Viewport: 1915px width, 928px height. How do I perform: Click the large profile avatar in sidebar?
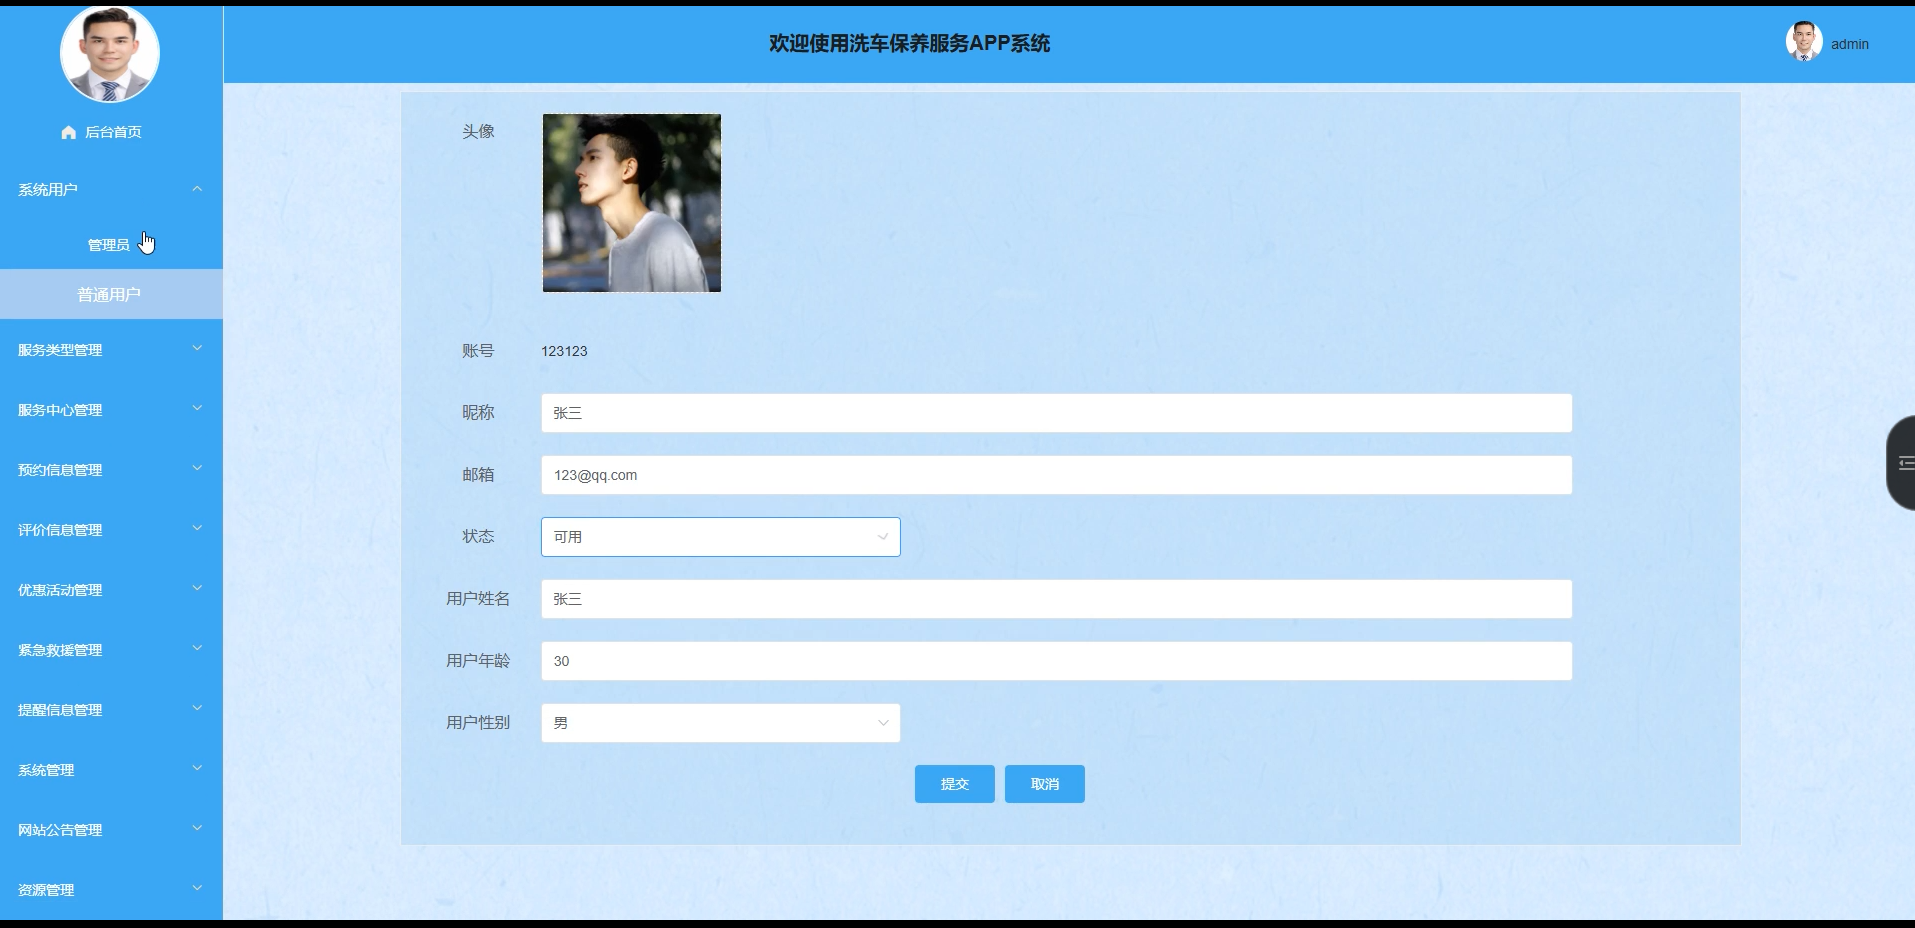(110, 53)
